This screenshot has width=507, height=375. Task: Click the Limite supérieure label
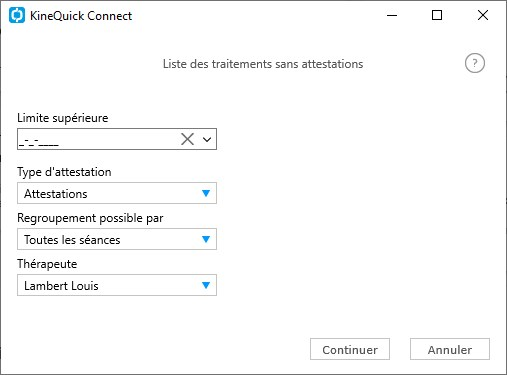[63, 118]
